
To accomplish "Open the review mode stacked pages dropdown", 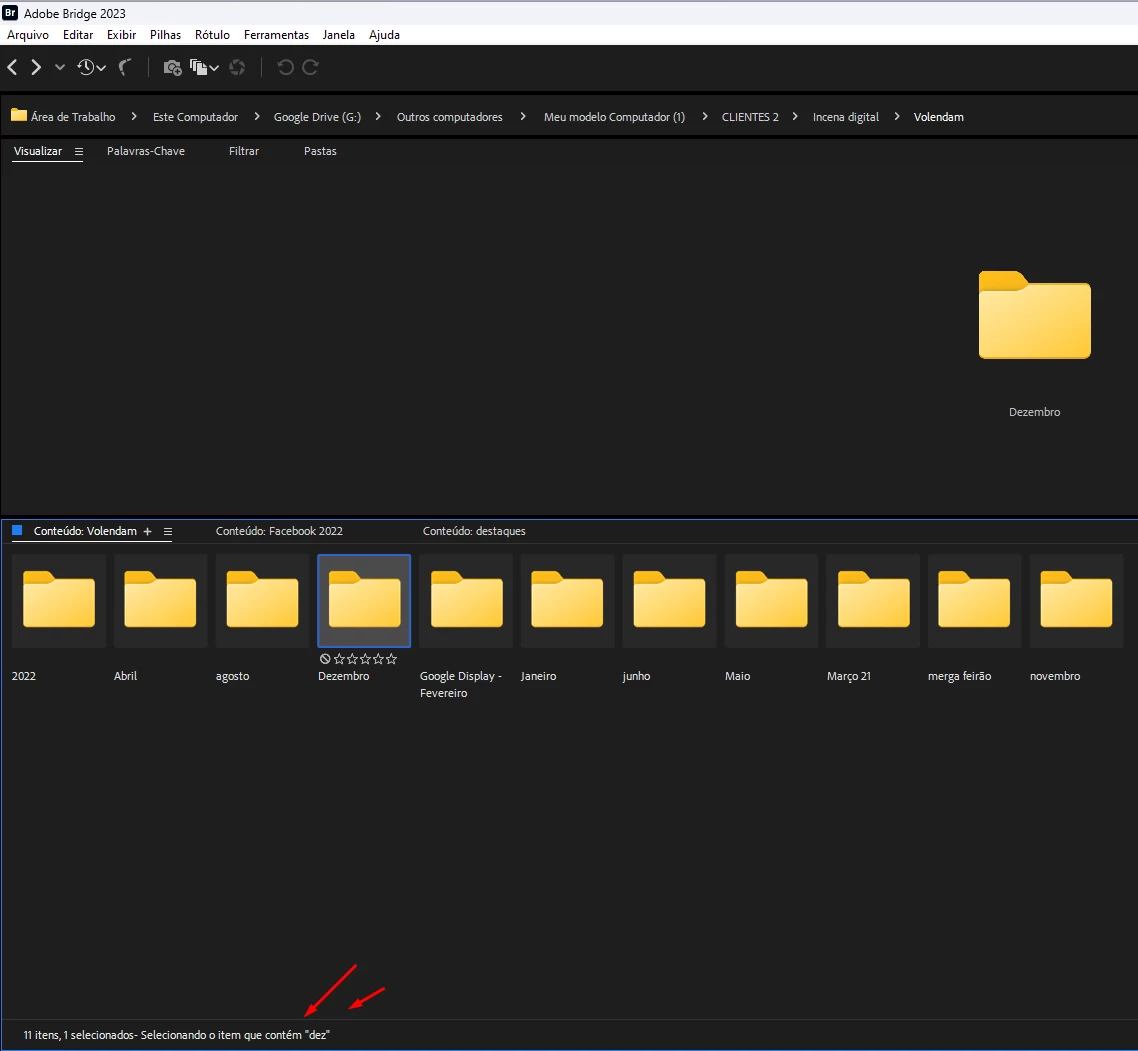I will point(204,68).
